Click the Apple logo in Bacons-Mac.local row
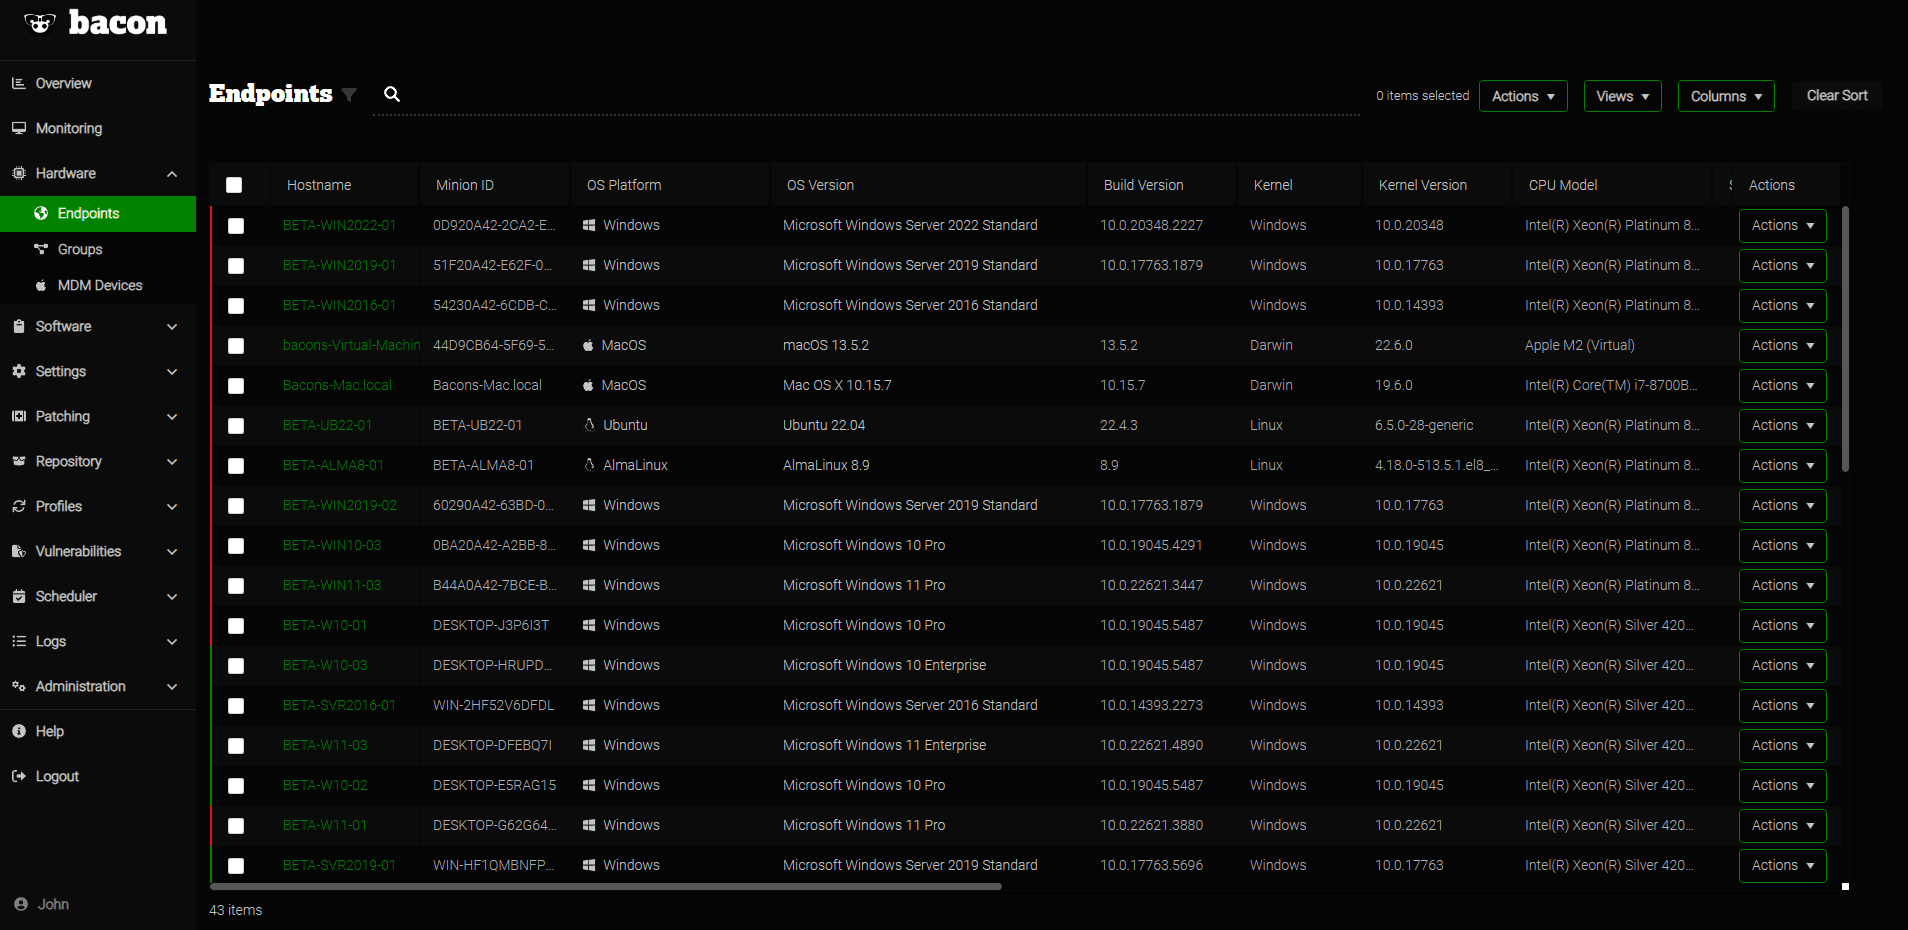Image resolution: width=1908 pixels, height=930 pixels. [x=588, y=385]
